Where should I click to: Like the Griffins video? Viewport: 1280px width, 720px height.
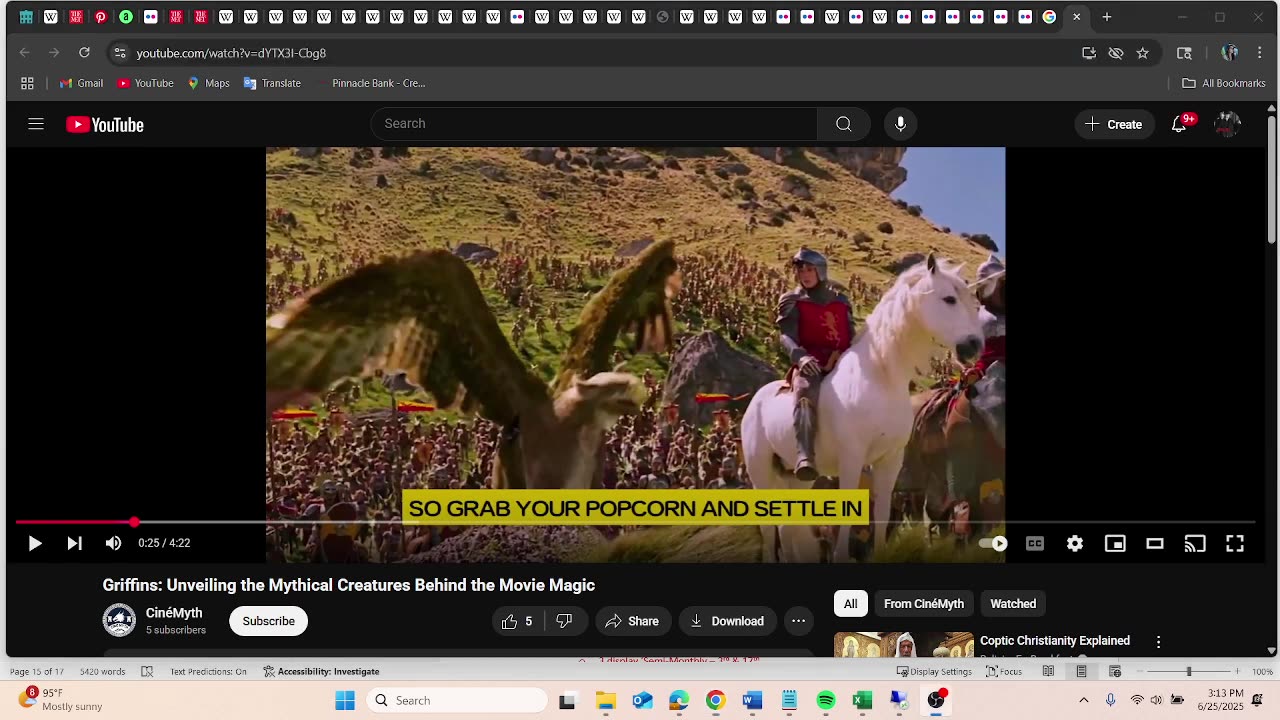(x=518, y=621)
